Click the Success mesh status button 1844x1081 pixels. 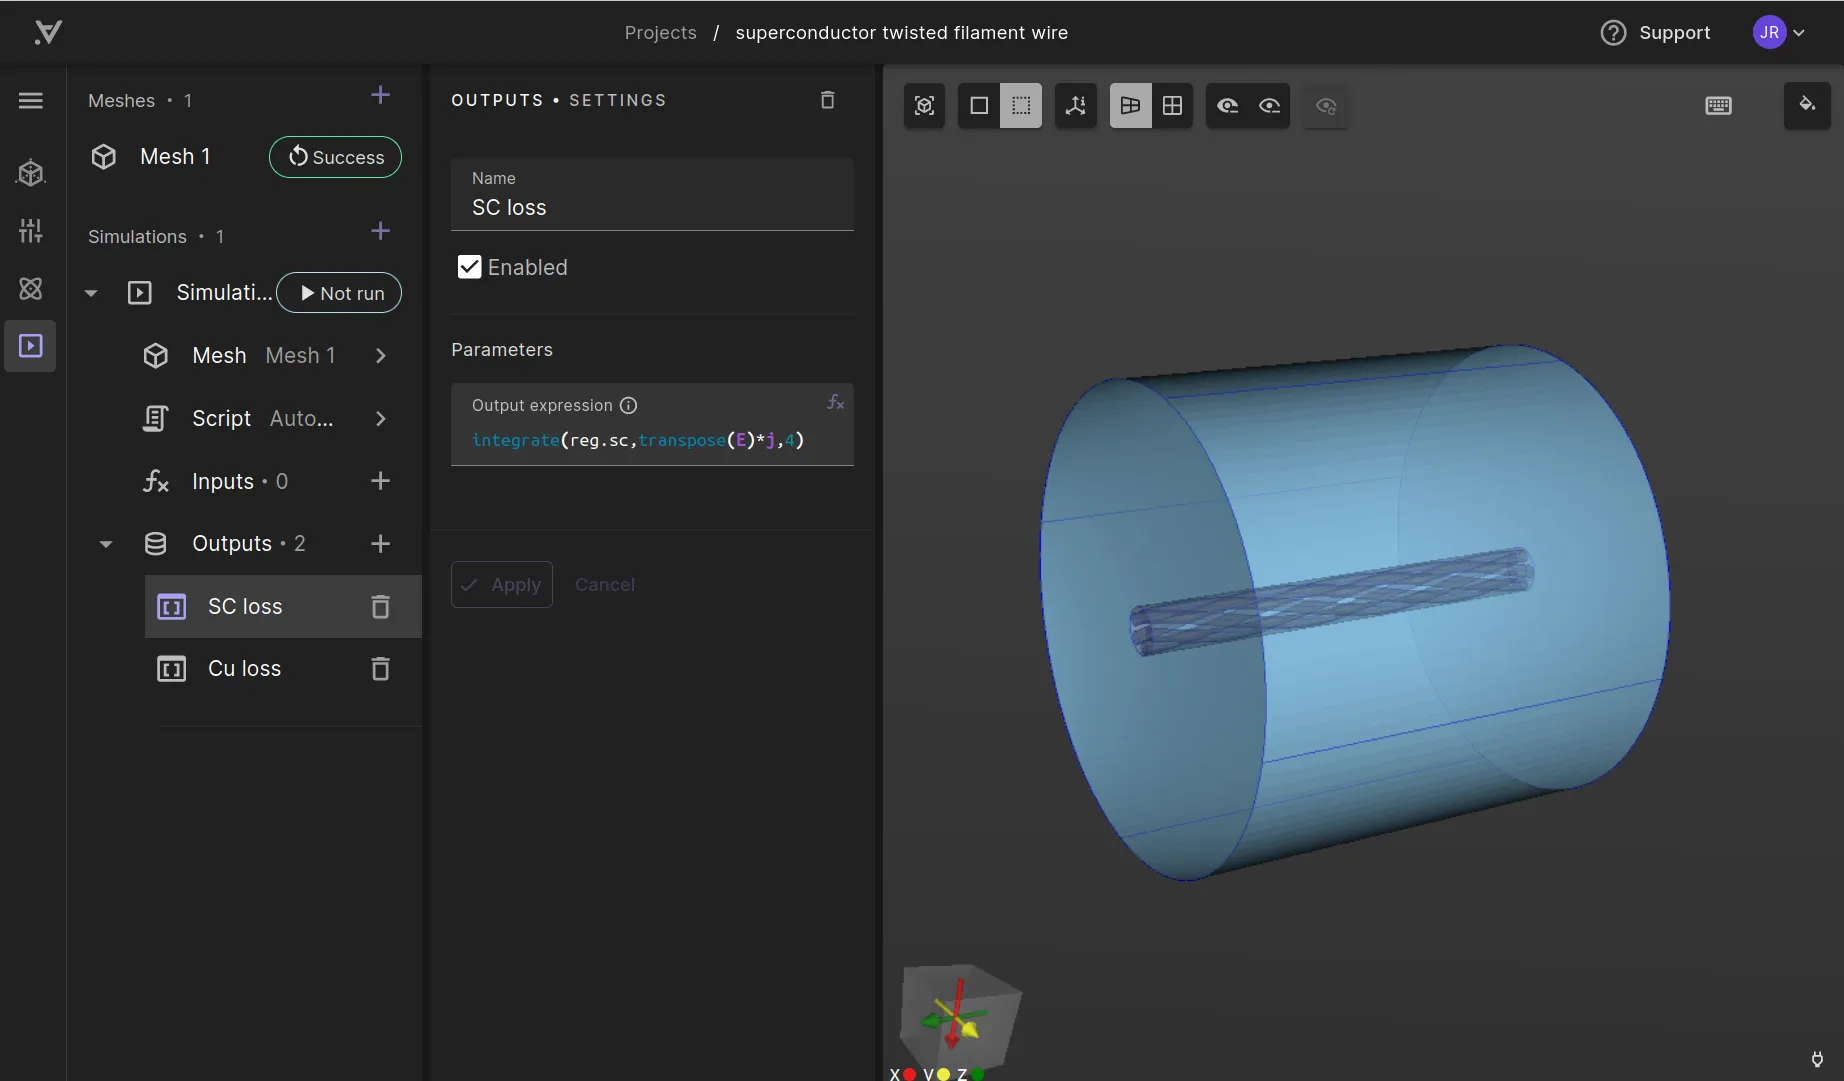point(335,157)
